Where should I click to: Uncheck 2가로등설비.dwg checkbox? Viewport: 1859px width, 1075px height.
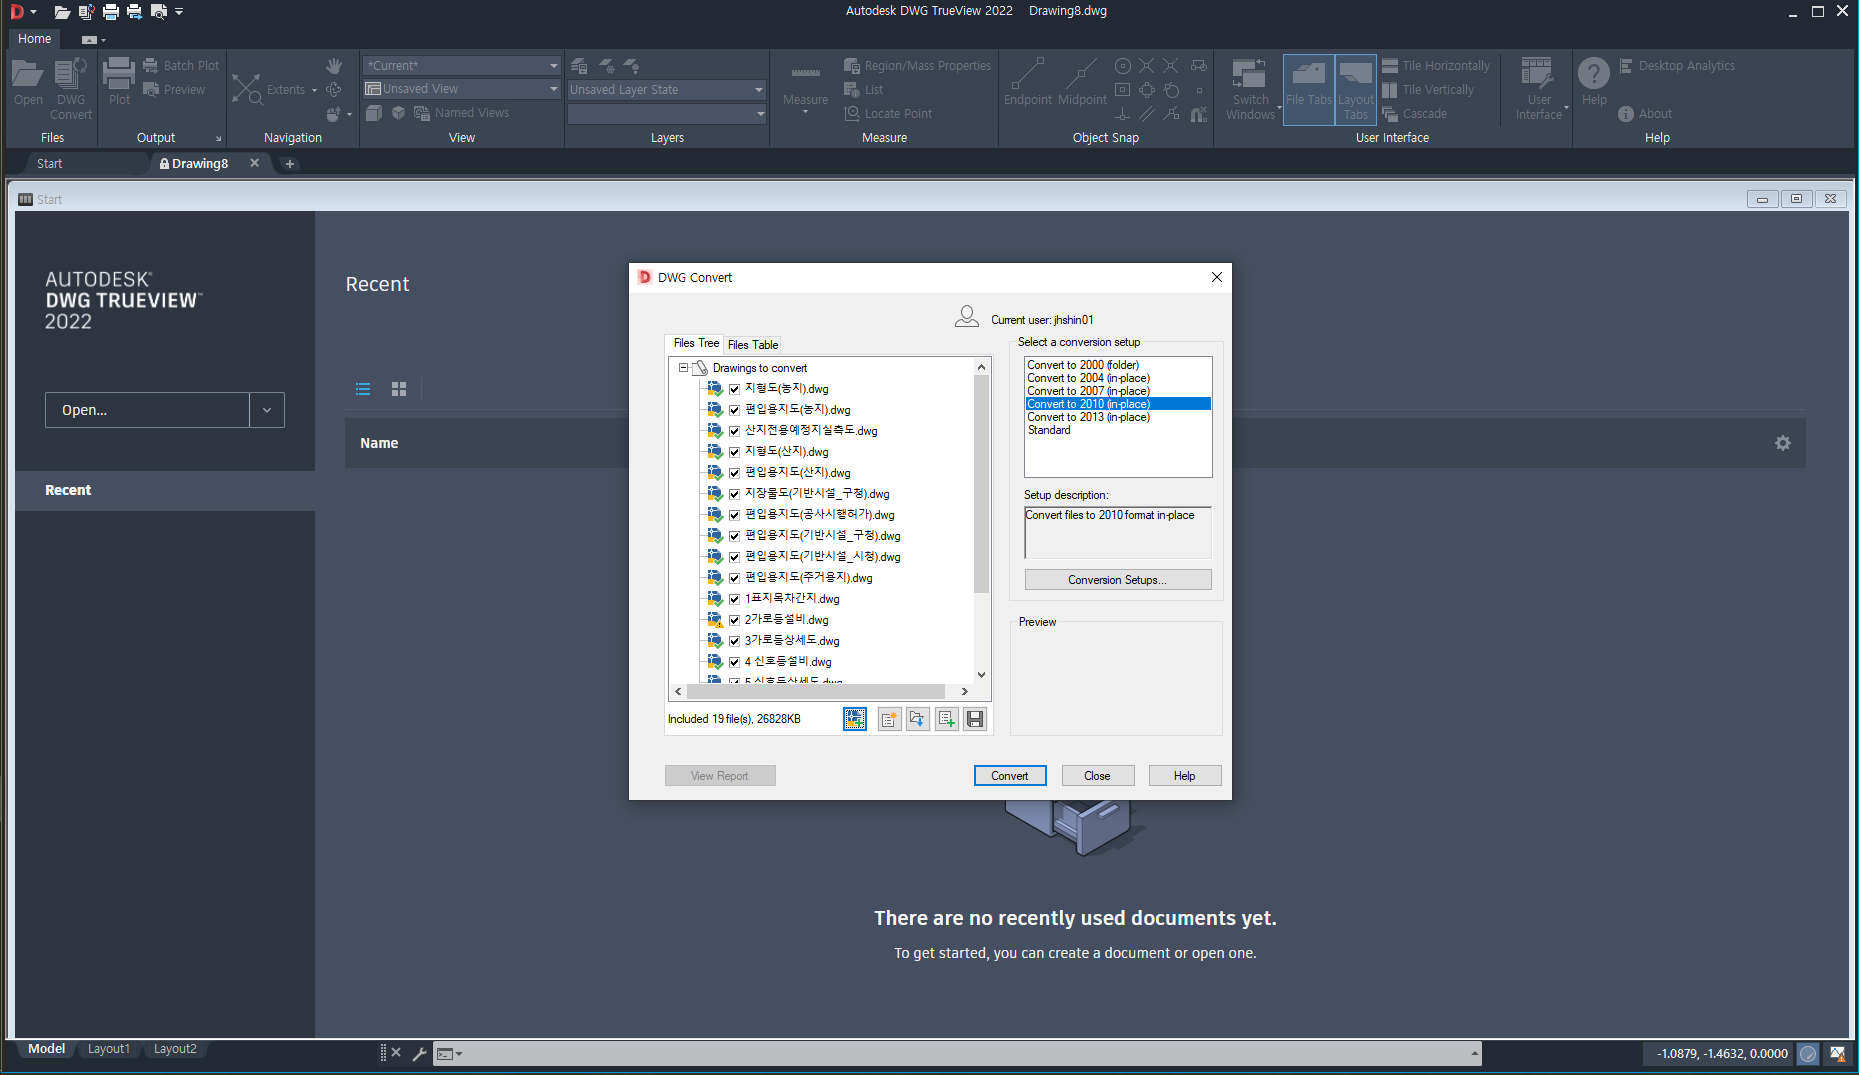(x=735, y=620)
